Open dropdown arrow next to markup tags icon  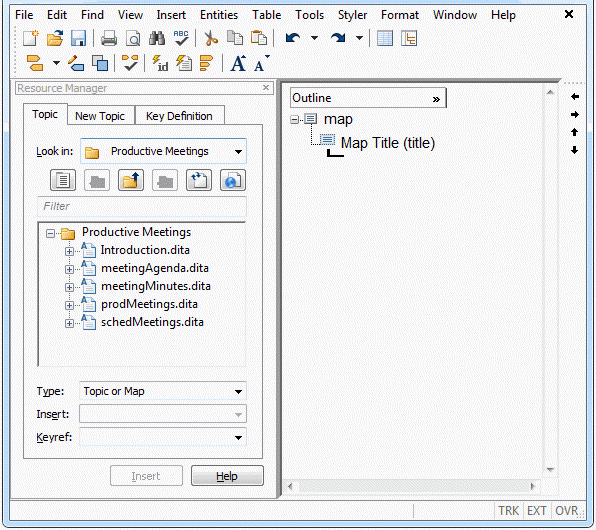(x=56, y=63)
